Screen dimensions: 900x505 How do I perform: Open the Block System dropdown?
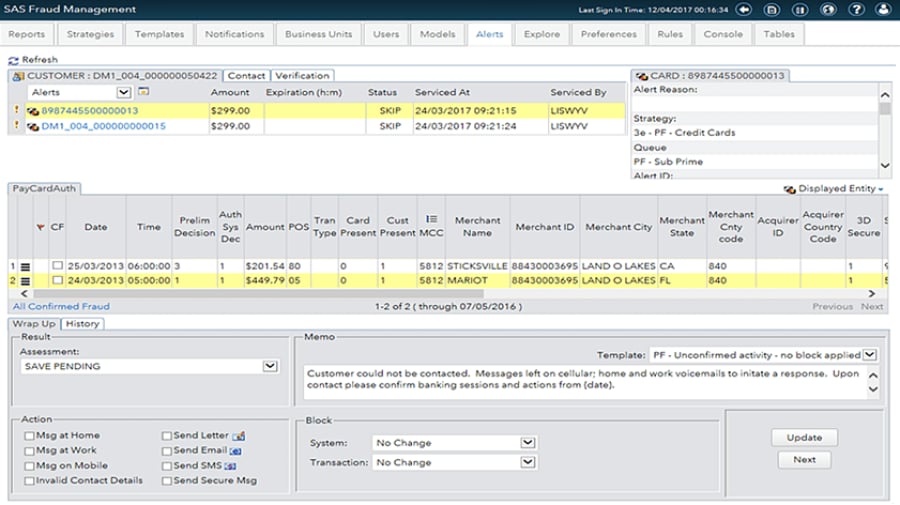[527, 442]
